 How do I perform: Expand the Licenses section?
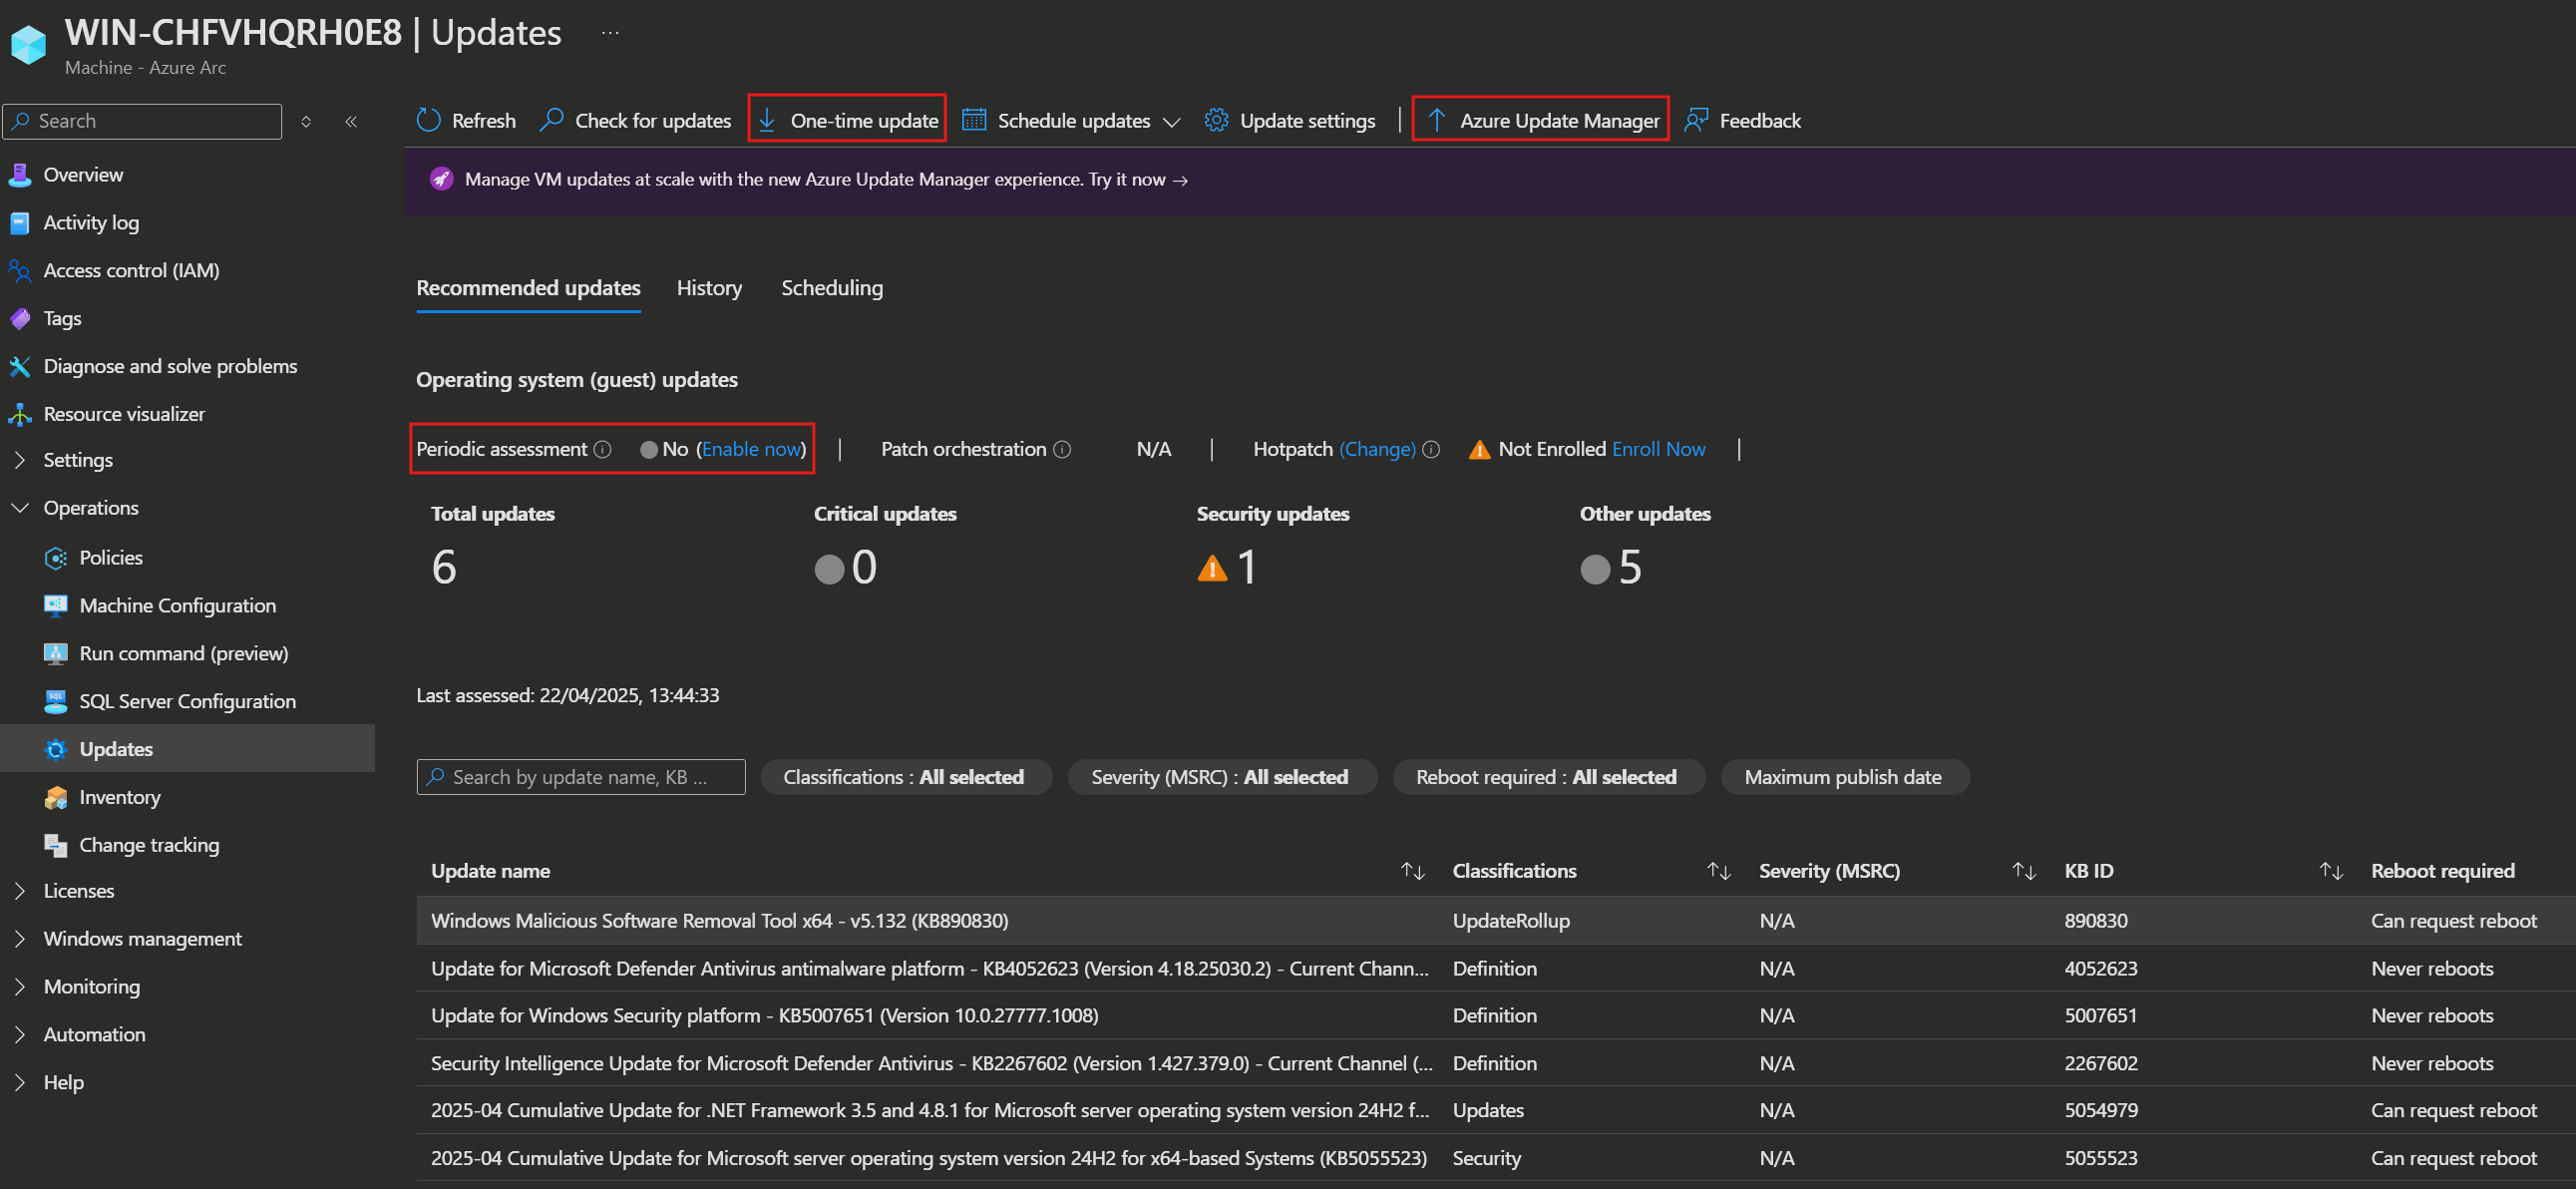[20, 891]
